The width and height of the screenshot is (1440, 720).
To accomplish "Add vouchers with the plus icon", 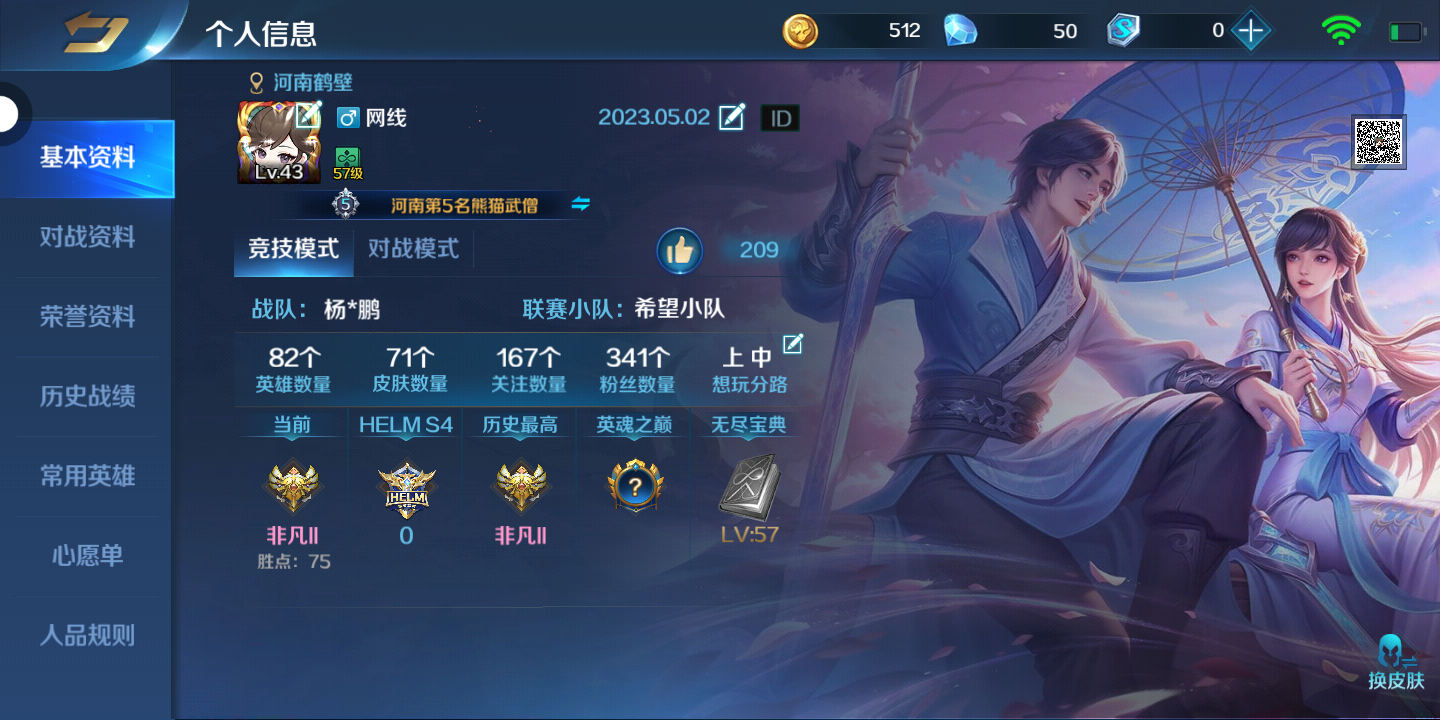I will pos(1250,31).
